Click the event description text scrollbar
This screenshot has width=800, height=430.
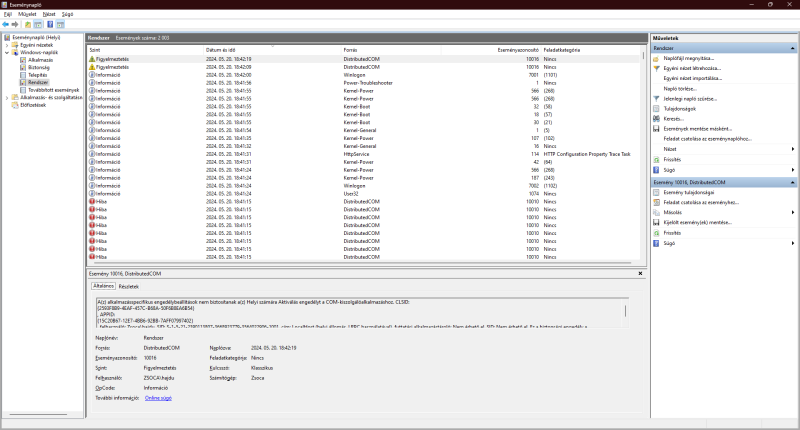(x=625, y=313)
